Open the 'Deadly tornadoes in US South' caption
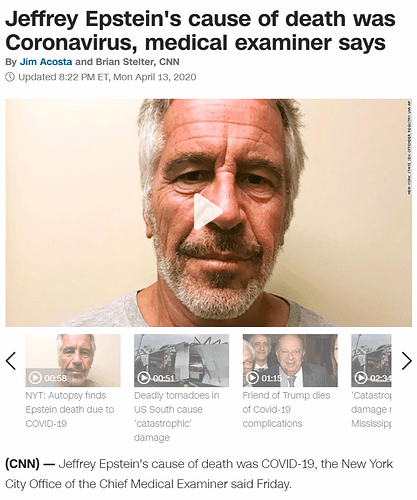The height and width of the screenshot is (500, 417). tap(177, 416)
